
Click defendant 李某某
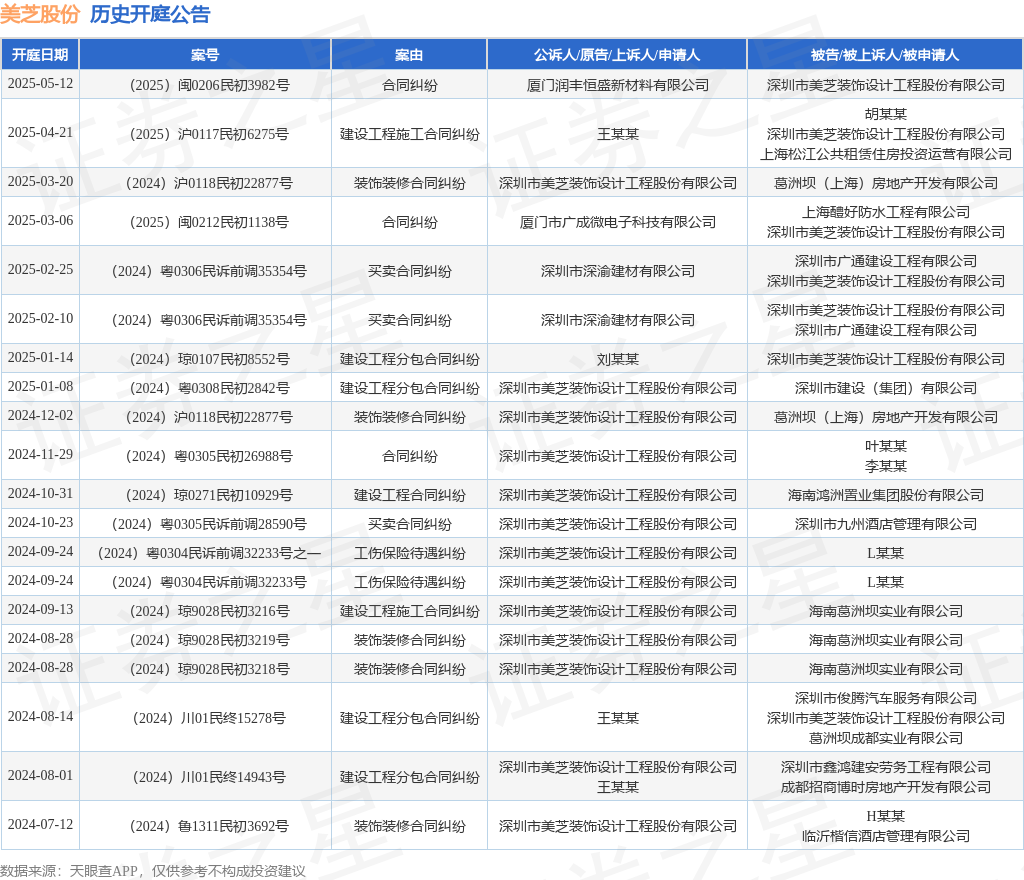tap(886, 466)
